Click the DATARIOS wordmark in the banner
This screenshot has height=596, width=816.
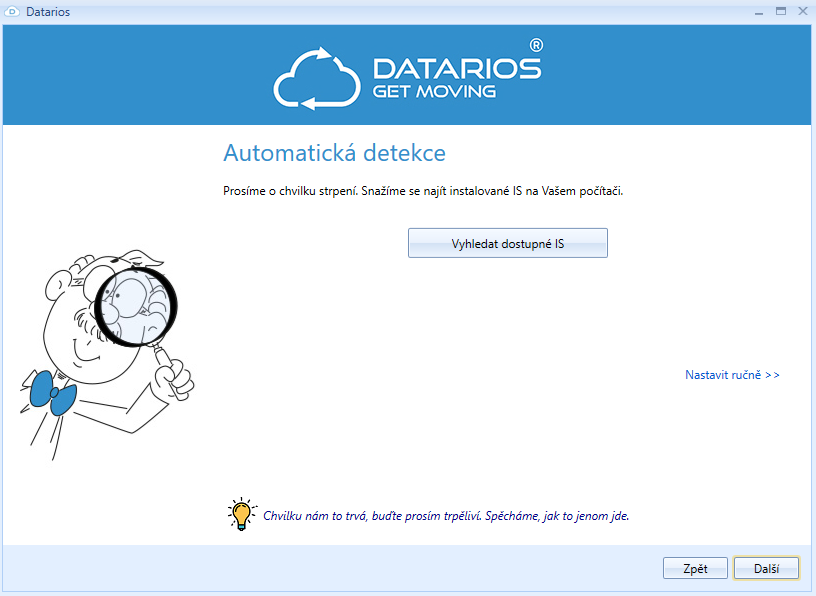pos(457,68)
